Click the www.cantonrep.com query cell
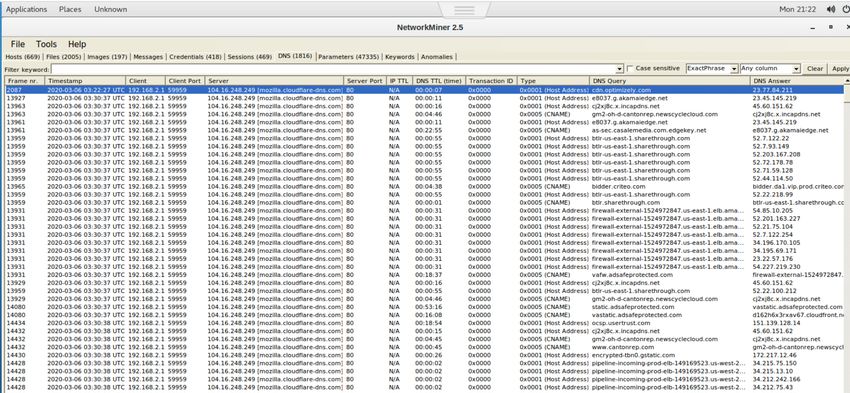 622,347
